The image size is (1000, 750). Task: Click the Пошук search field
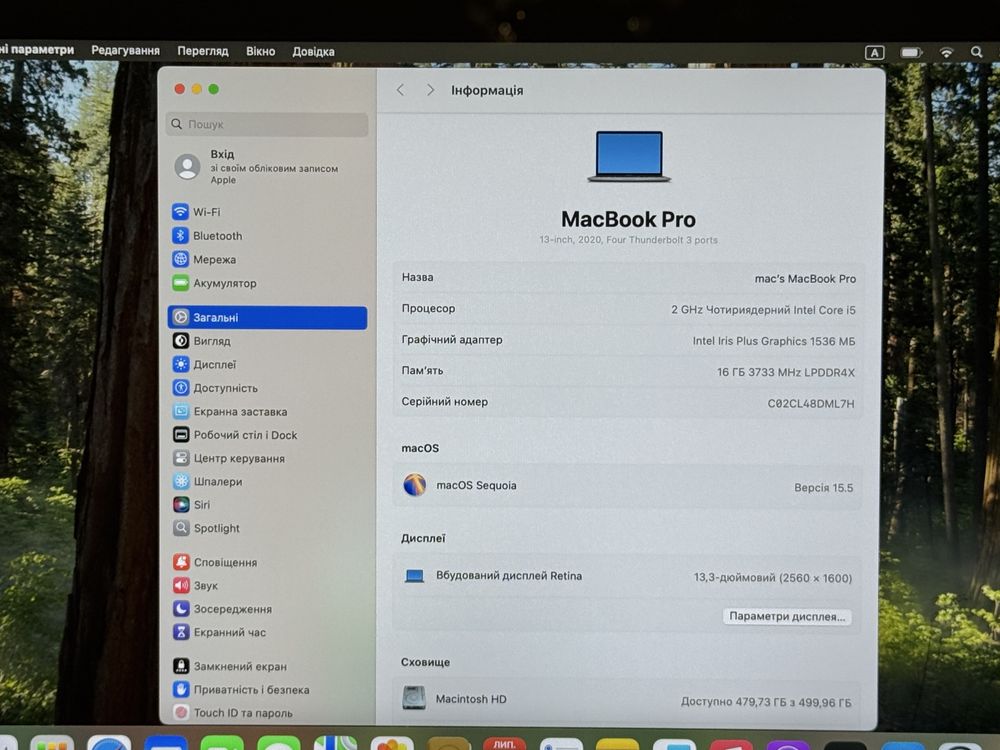coord(267,124)
